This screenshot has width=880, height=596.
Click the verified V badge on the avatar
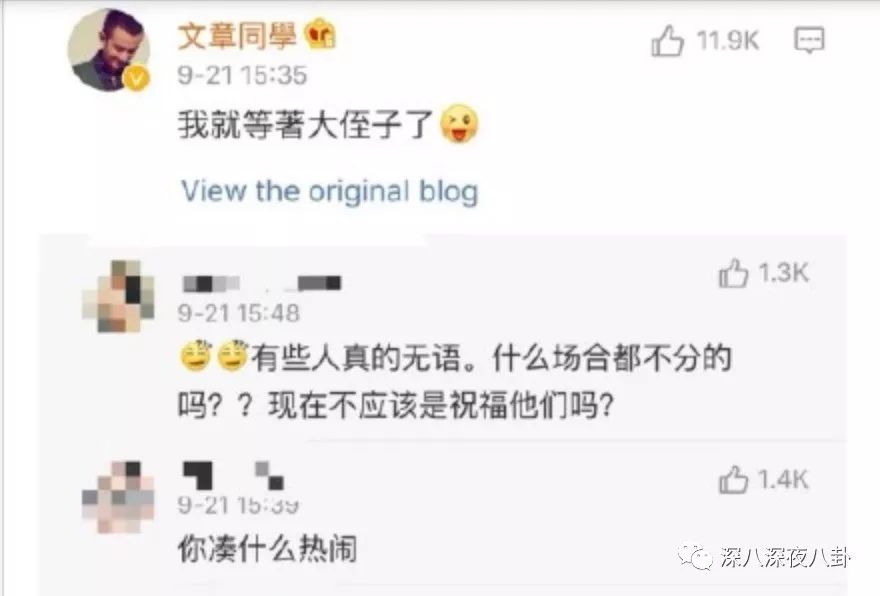point(136,79)
